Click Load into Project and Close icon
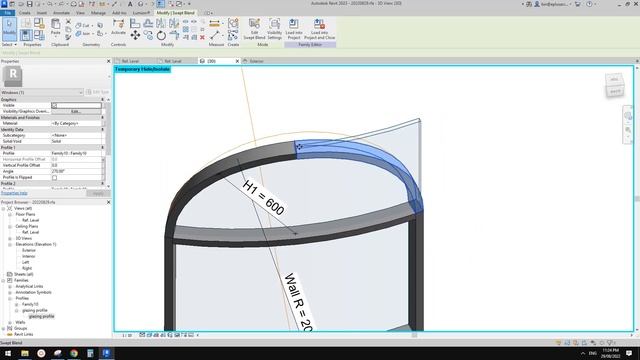 pos(319,29)
